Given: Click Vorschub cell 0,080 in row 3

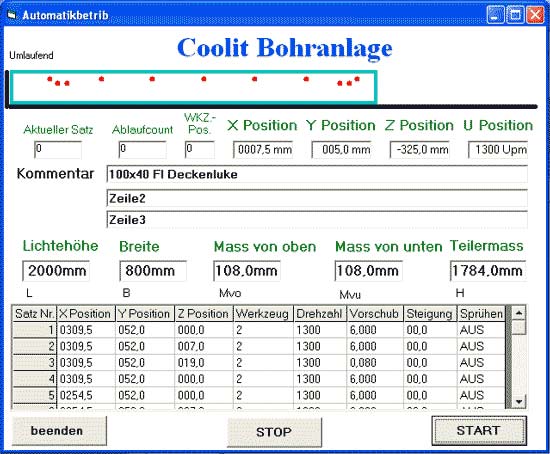Looking at the screenshot, I should click(375, 362).
